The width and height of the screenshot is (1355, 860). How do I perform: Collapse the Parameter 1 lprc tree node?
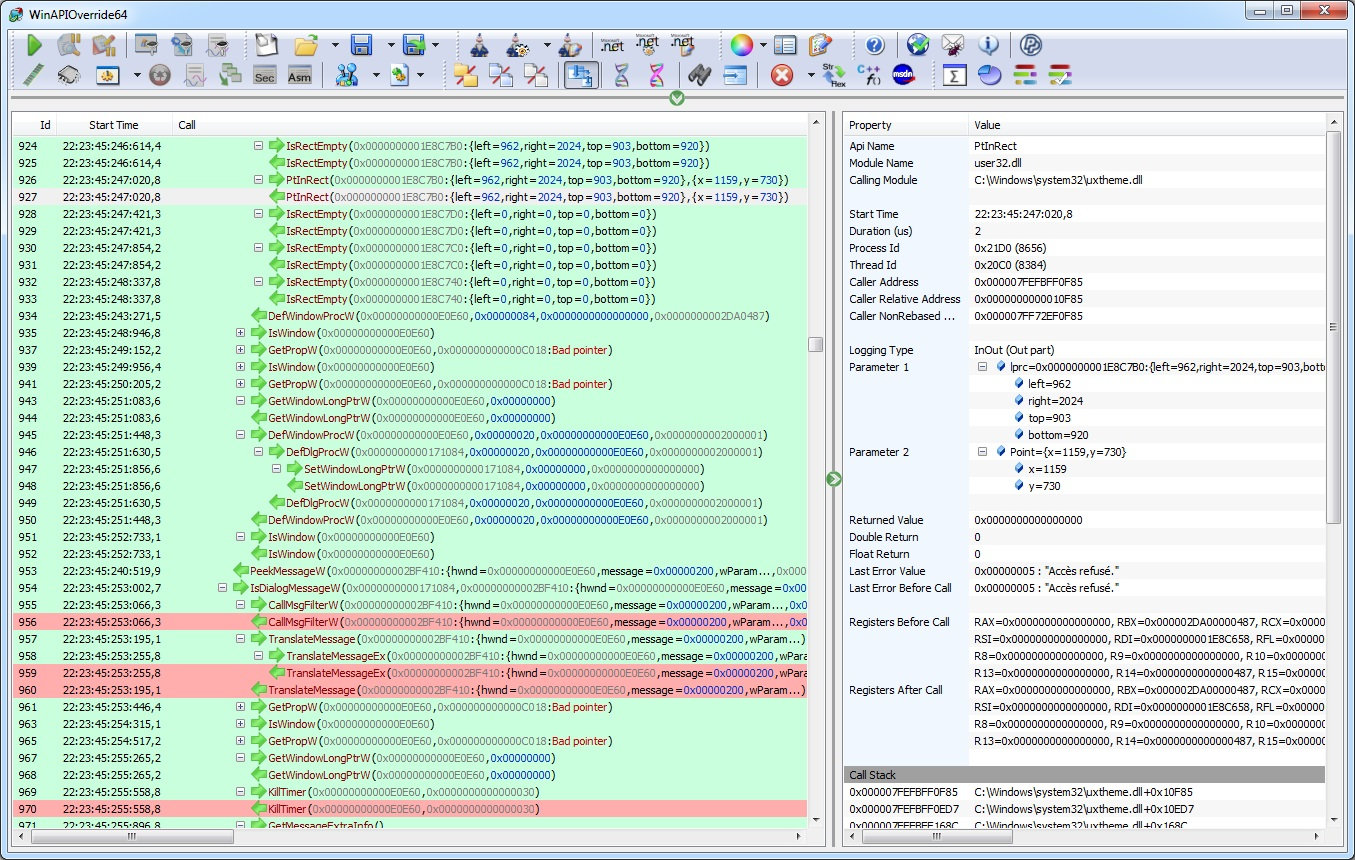click(984, 367)
